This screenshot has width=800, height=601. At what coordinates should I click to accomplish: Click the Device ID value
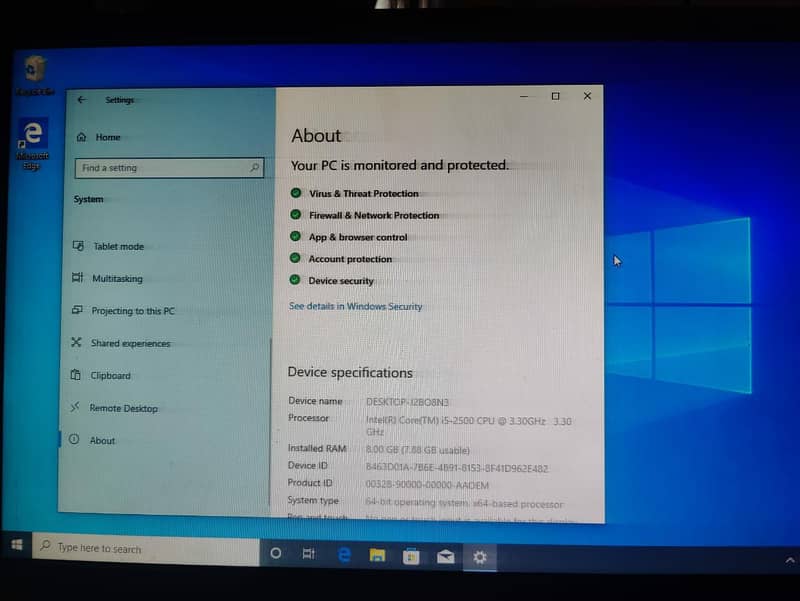[457, 468]
